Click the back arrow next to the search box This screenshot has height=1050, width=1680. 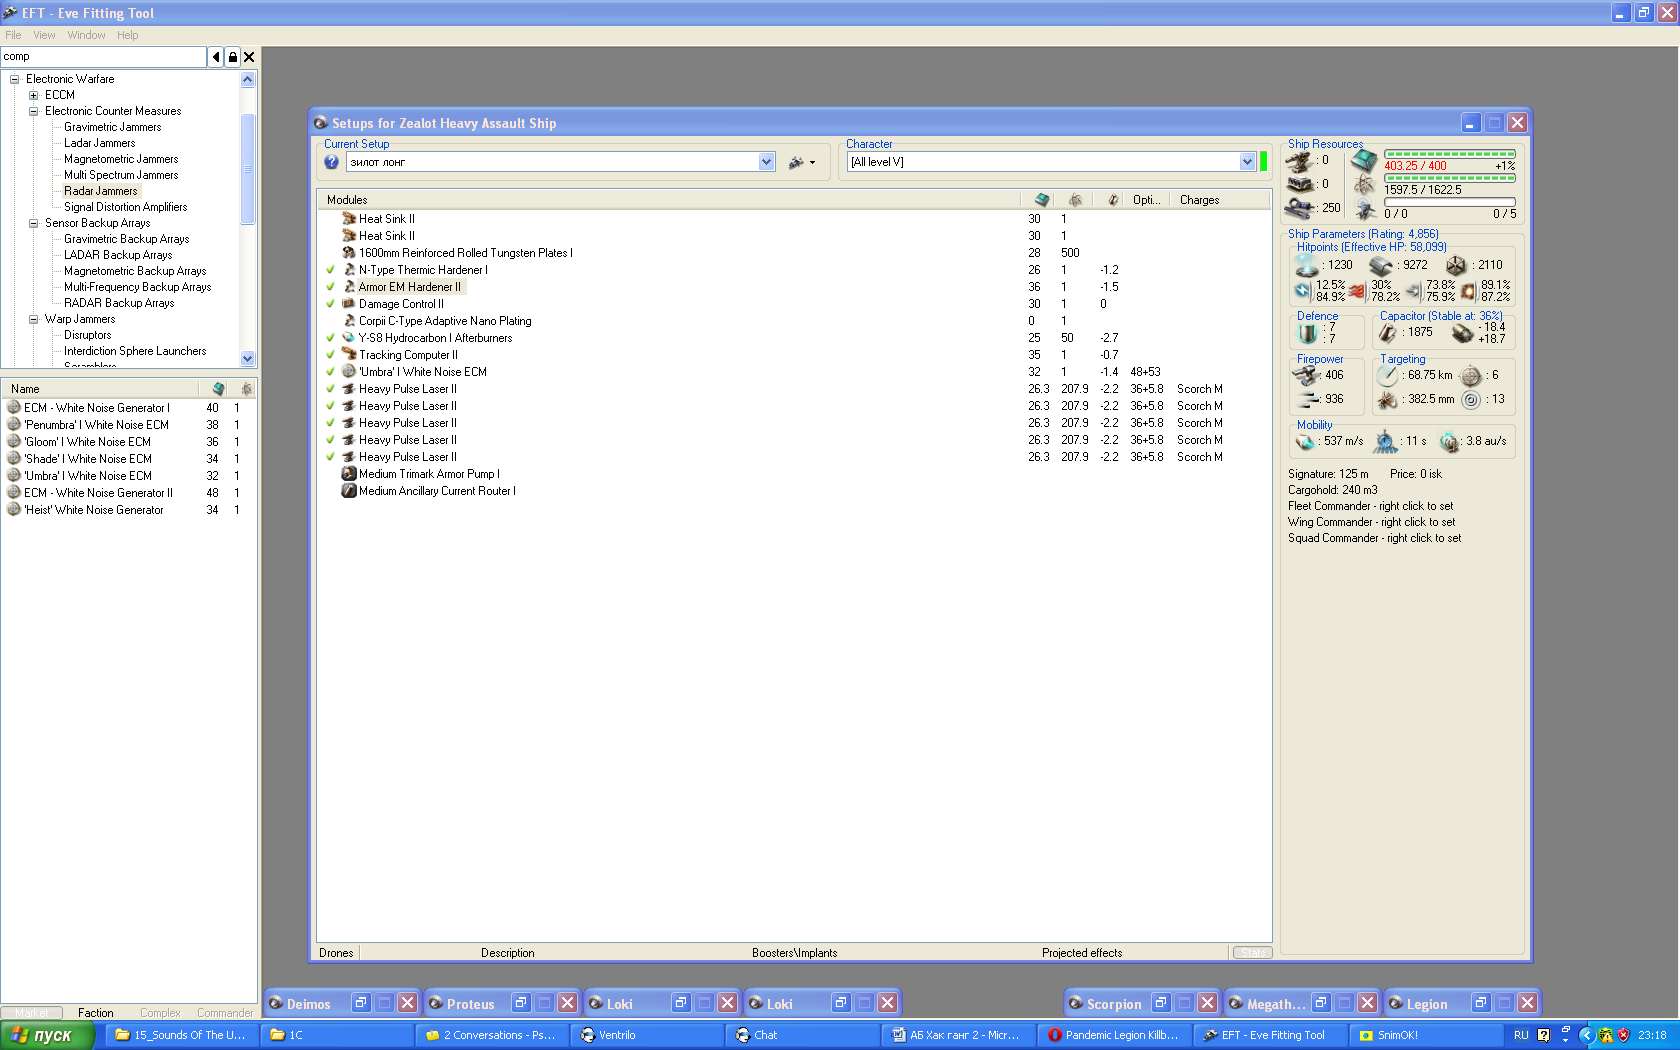215,57
